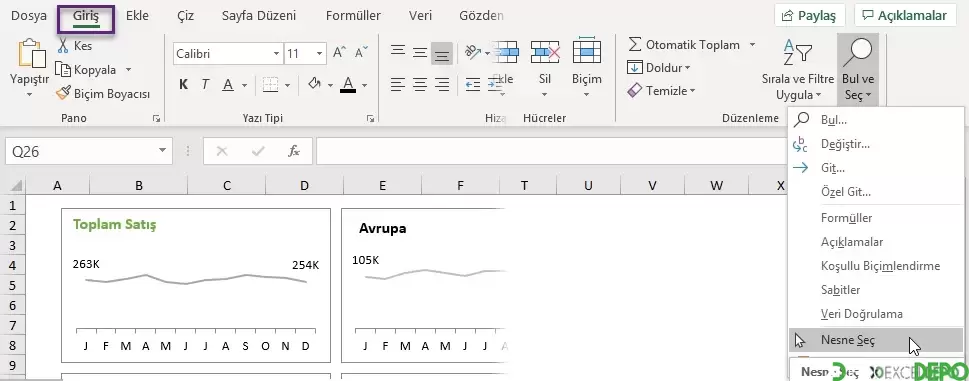Select the Toplam Satış chart
This screenshot has width=969, height=381.
tap(196, 285)
